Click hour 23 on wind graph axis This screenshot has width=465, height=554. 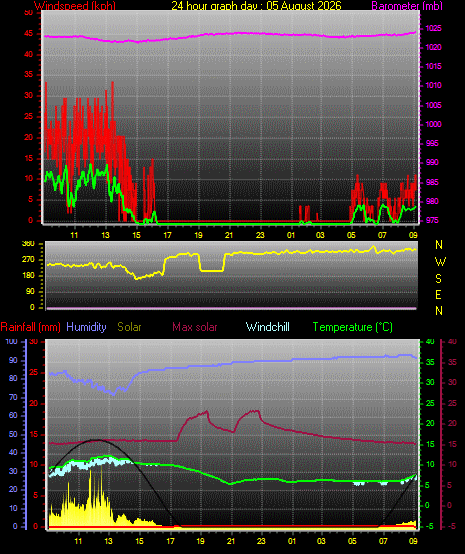[x=260, y=235]
